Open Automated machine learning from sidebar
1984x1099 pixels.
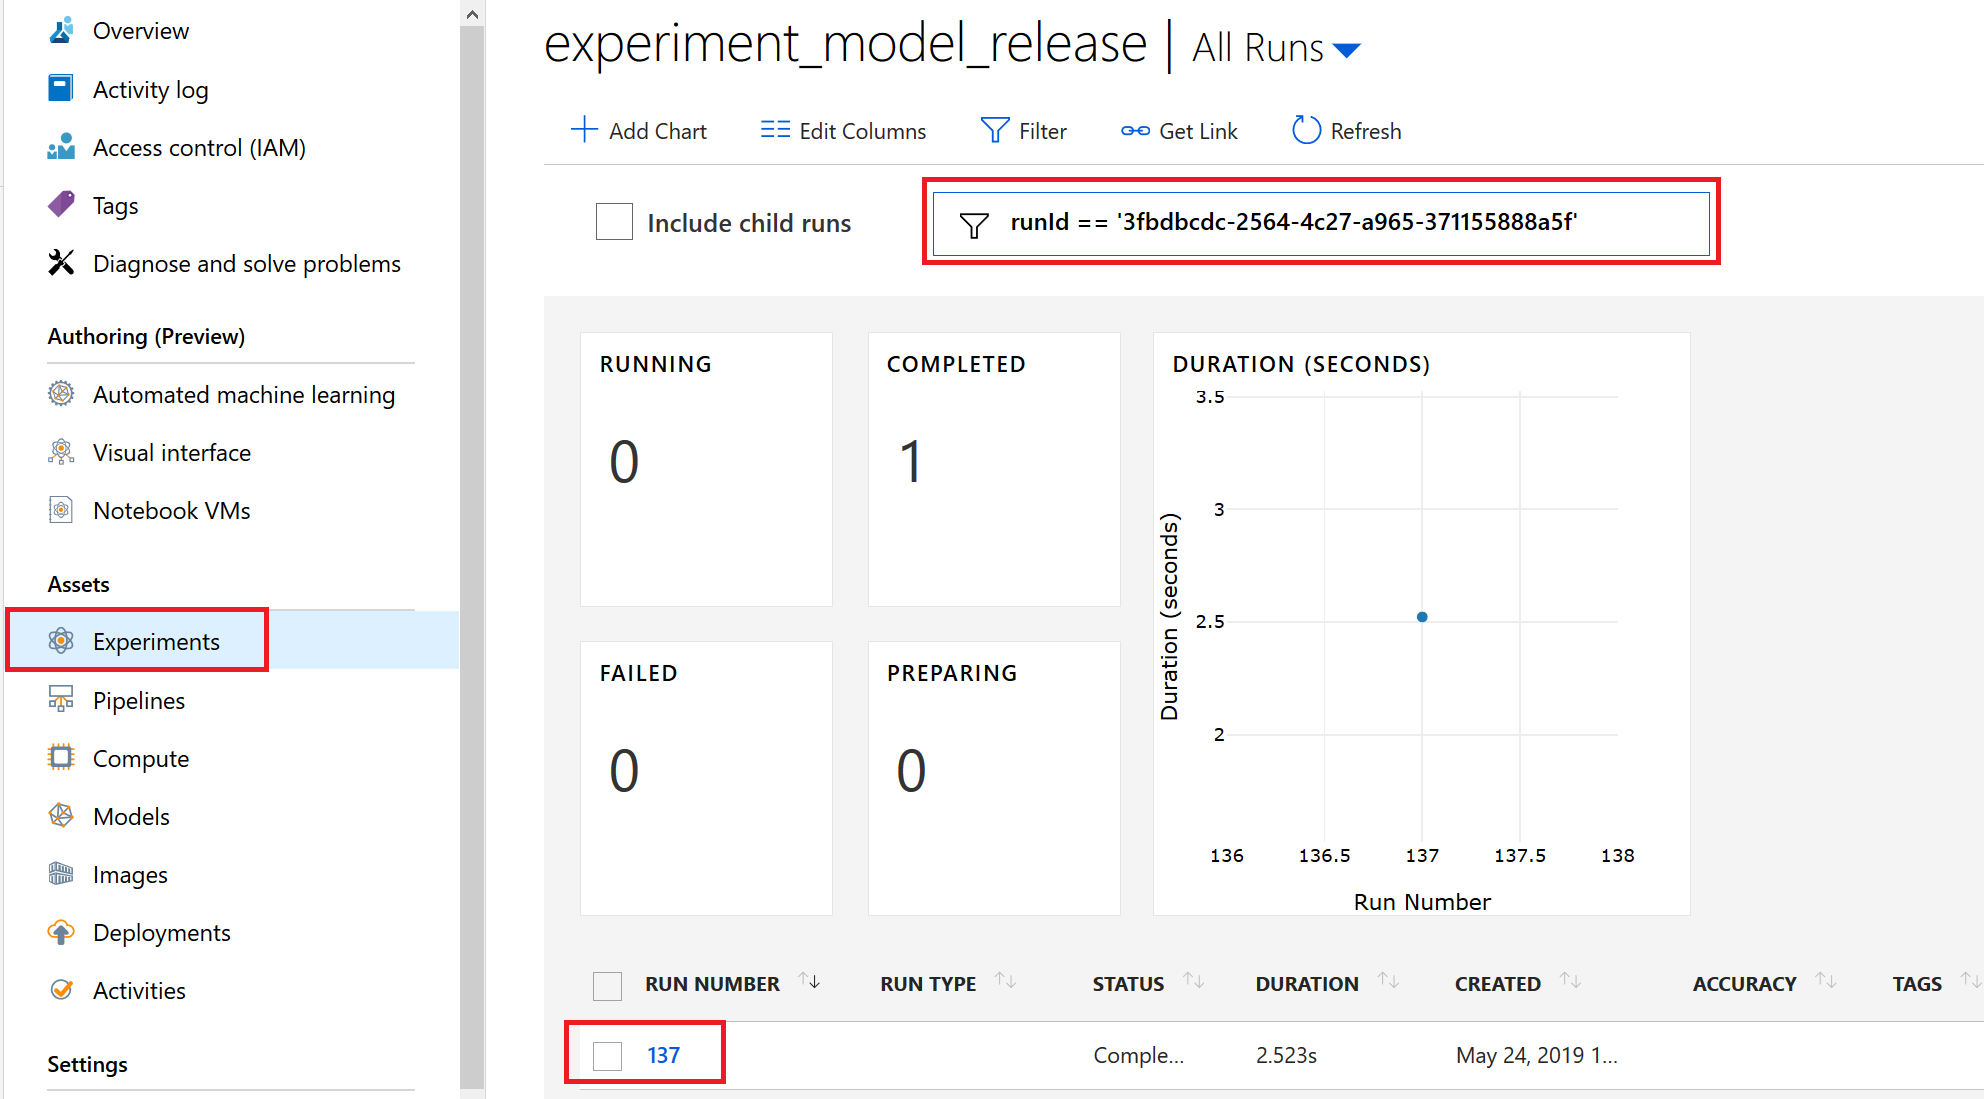(x=243, y=395)
